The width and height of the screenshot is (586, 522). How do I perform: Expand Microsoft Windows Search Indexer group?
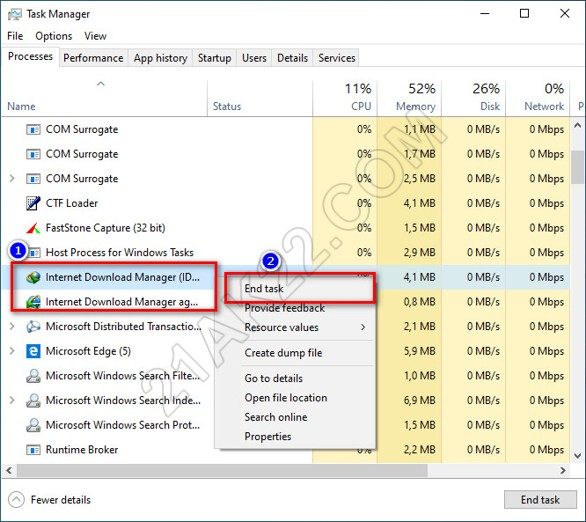pos(12,401)
